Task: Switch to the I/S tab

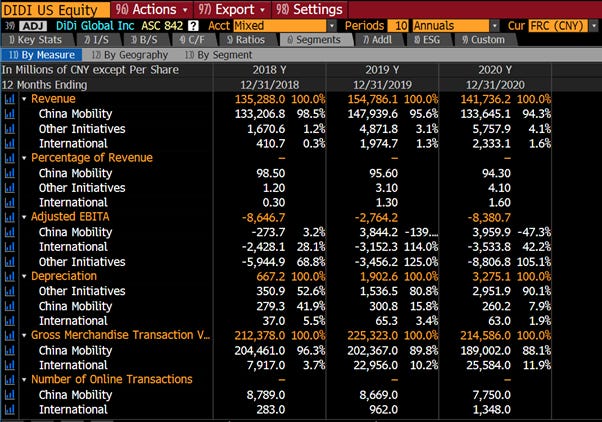Action: point(96,40)
